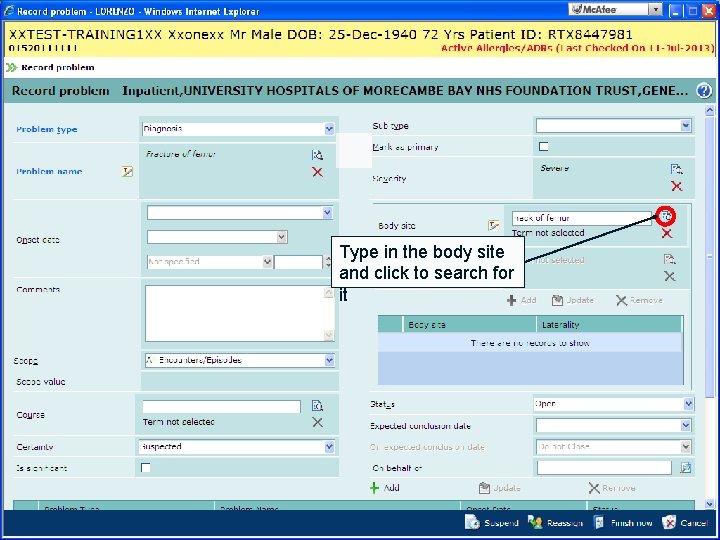Open the Scope Encounters/Episodes dropdown
The height and width of the screenshot is (540, 720).
[x=329, y=360]
